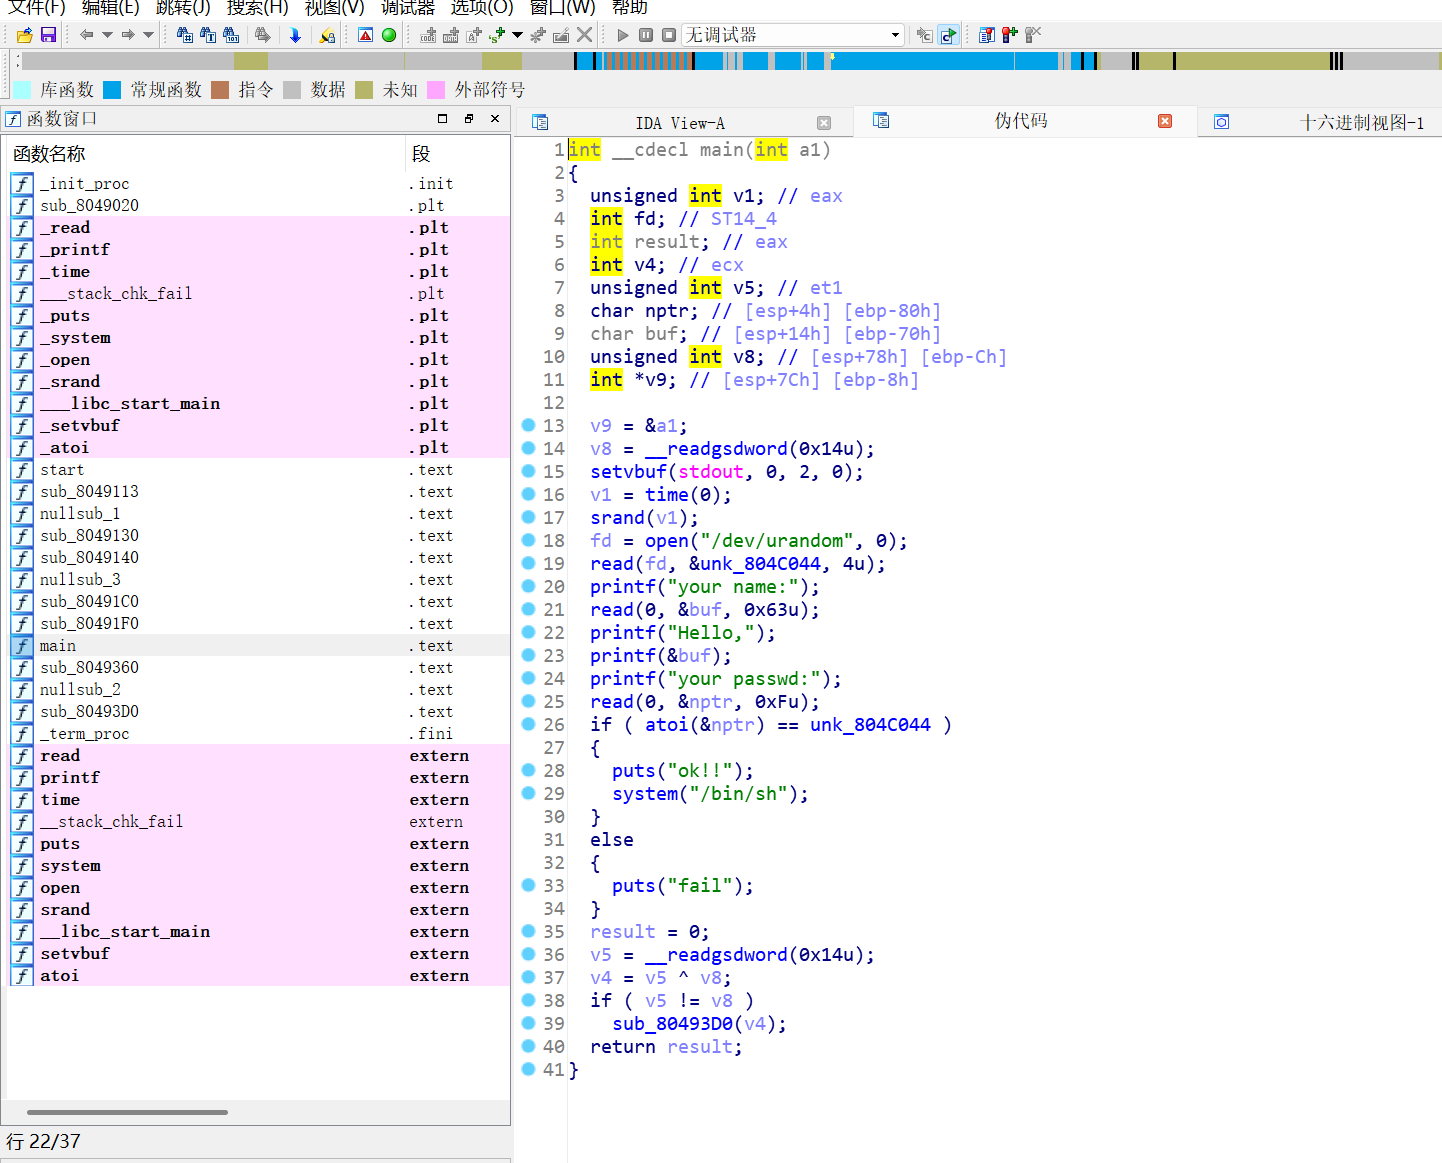Screen dimensions: 1442x1163
Task: Click the red warning triangle icon
Action: coord(366,35)
